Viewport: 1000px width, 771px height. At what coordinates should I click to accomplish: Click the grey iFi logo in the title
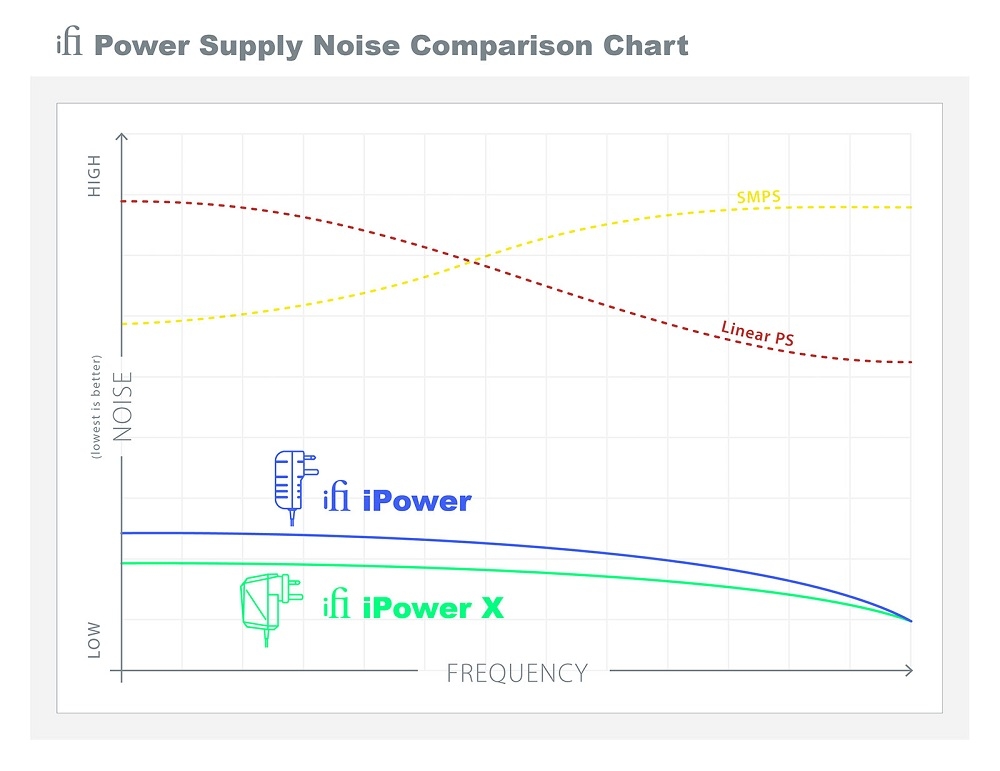coord(69,45)
